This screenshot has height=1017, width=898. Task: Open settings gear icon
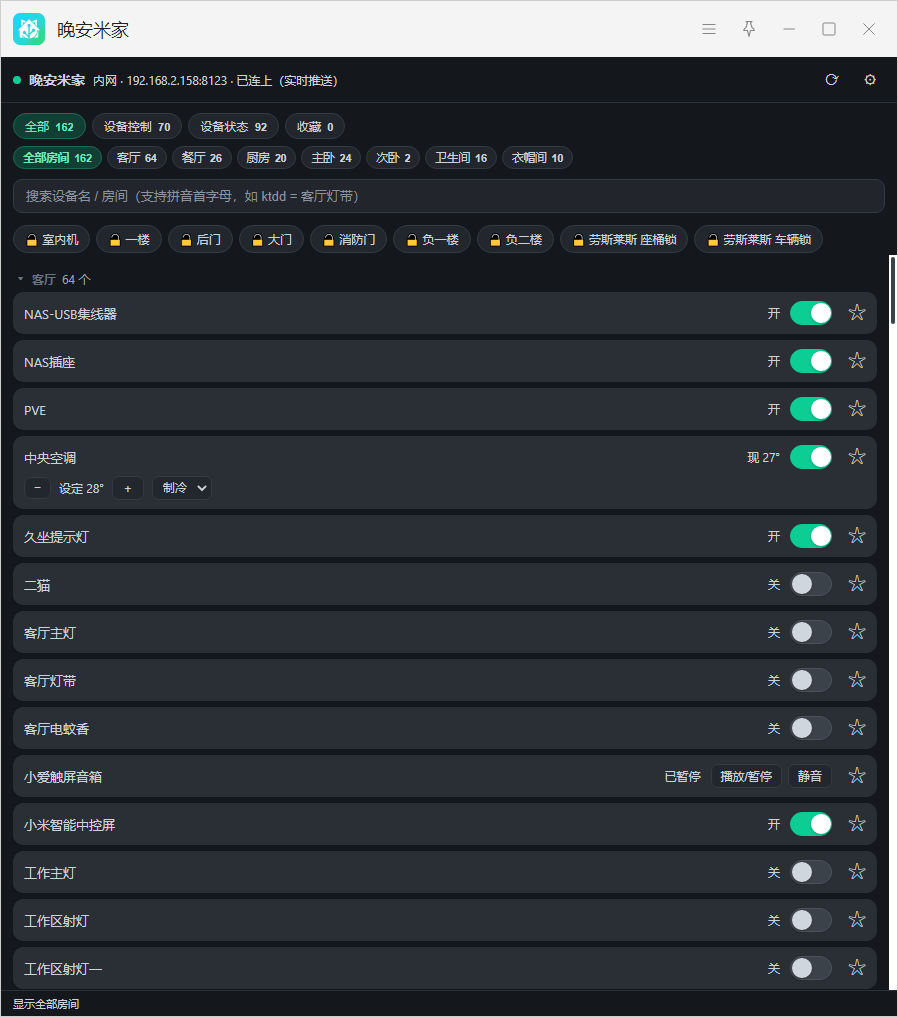870,80
